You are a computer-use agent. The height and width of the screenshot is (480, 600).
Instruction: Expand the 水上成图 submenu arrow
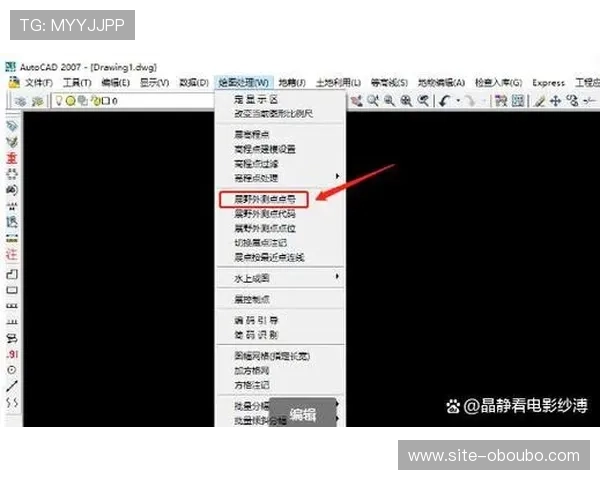point(337,276)
